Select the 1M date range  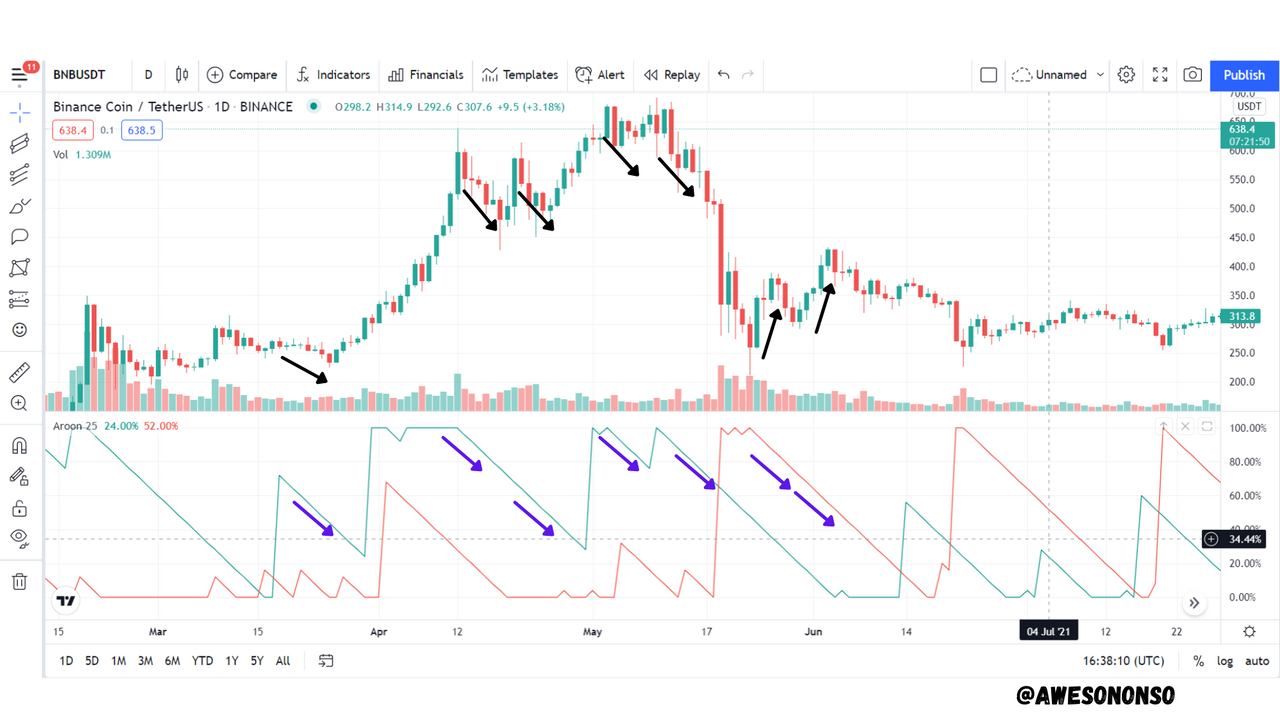coord(119,661)
